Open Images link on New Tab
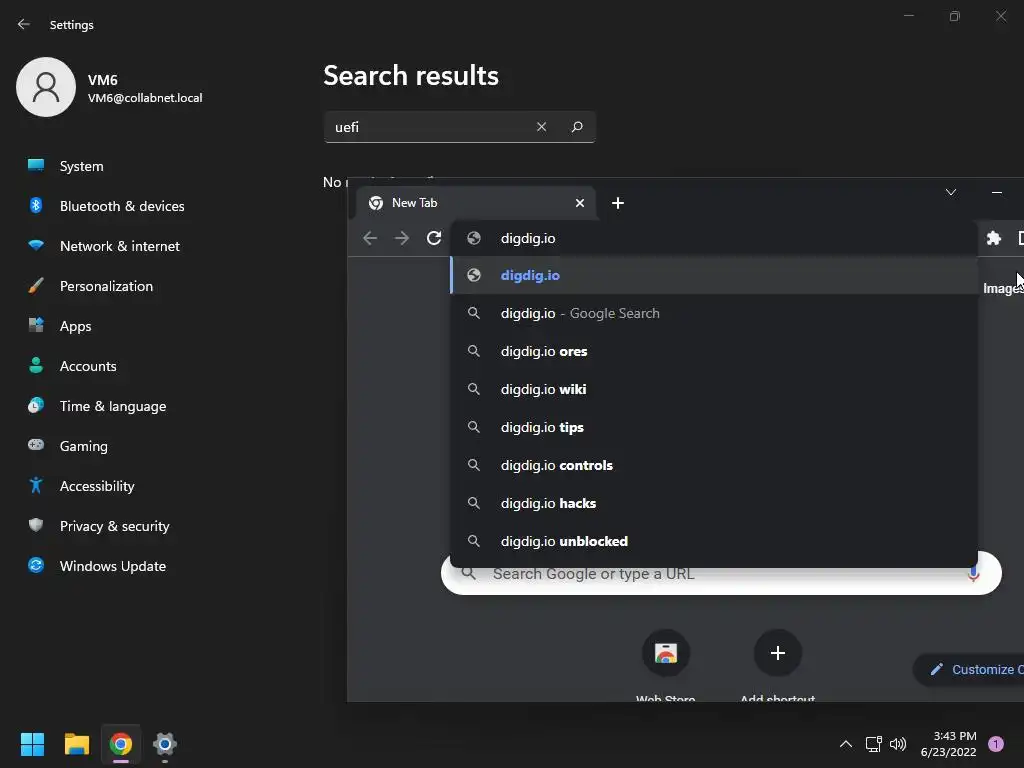The height and width of the screenshot is (768, 1024). coord(1002,288)
